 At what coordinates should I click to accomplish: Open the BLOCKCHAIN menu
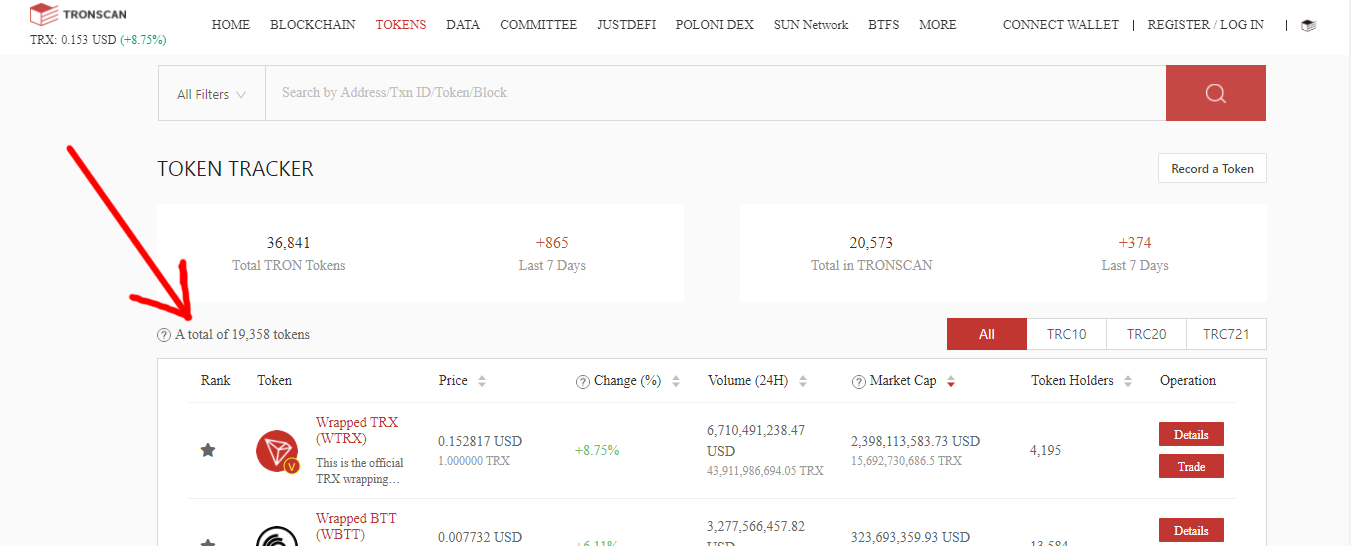coord(313,24)
